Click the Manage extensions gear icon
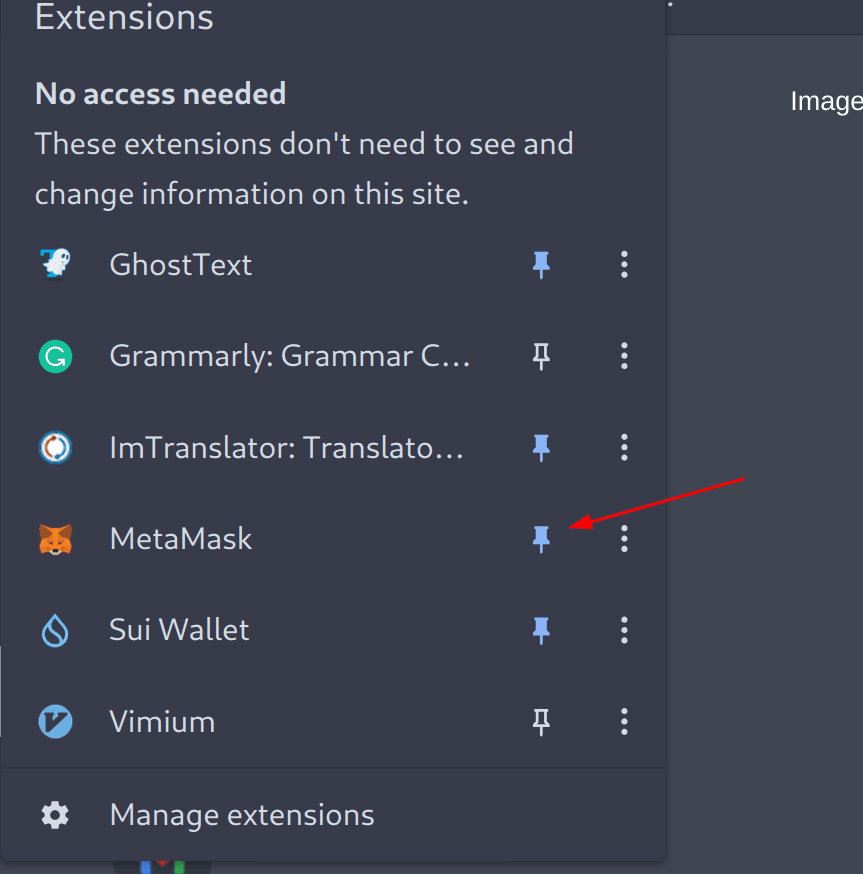 click(55, 815)
